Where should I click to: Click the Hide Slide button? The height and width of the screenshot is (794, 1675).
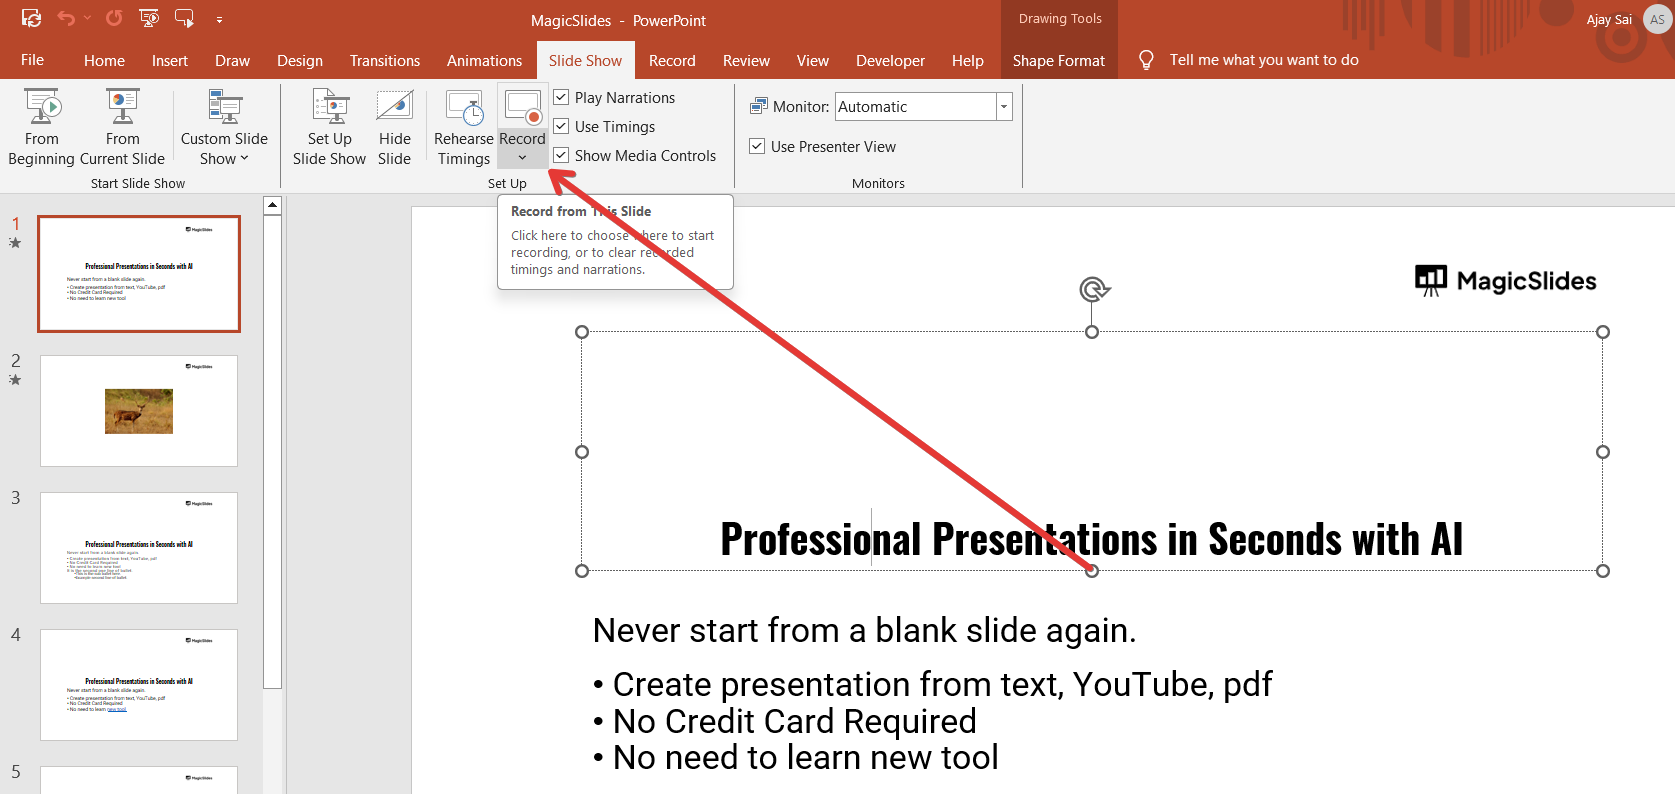click(394, 127)
